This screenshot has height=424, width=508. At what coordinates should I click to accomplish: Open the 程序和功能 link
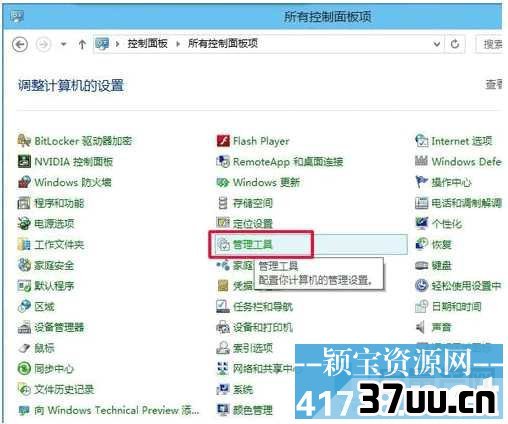tap(59, 203)
